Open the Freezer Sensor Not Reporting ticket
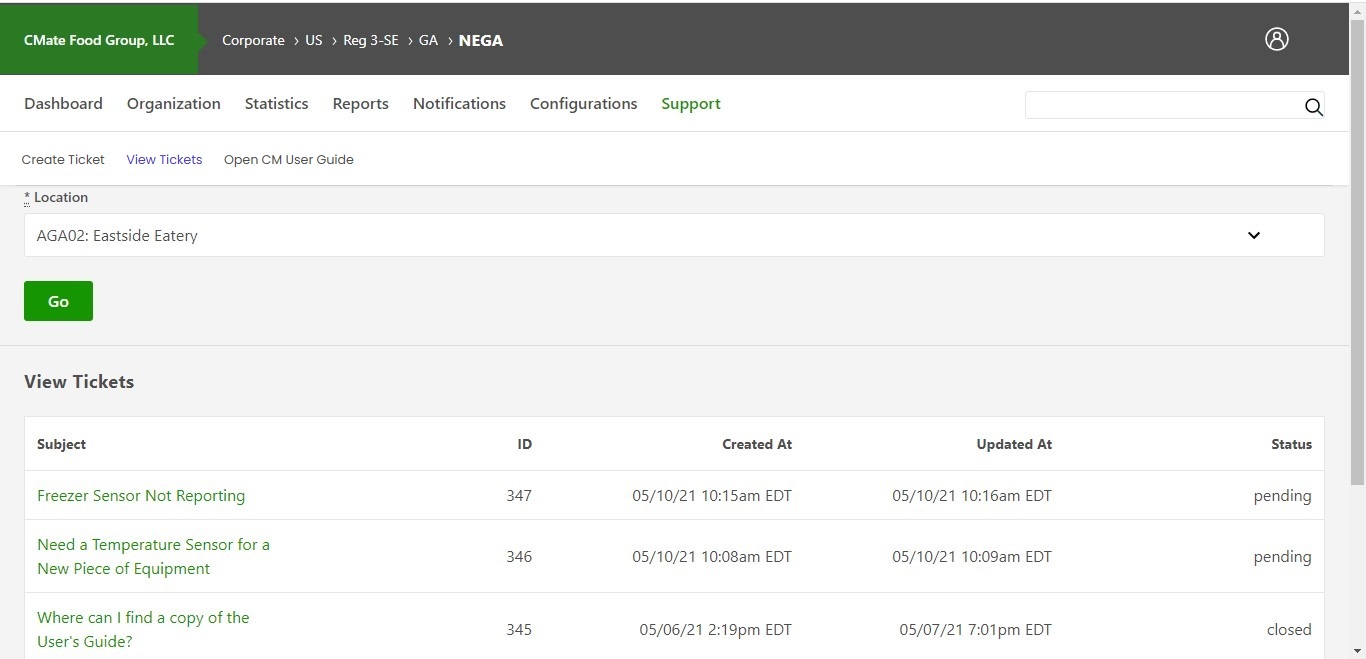Image resolution: width=1366 pixels, height=659 pixels. pyautogui.click(x=141, y=495)
